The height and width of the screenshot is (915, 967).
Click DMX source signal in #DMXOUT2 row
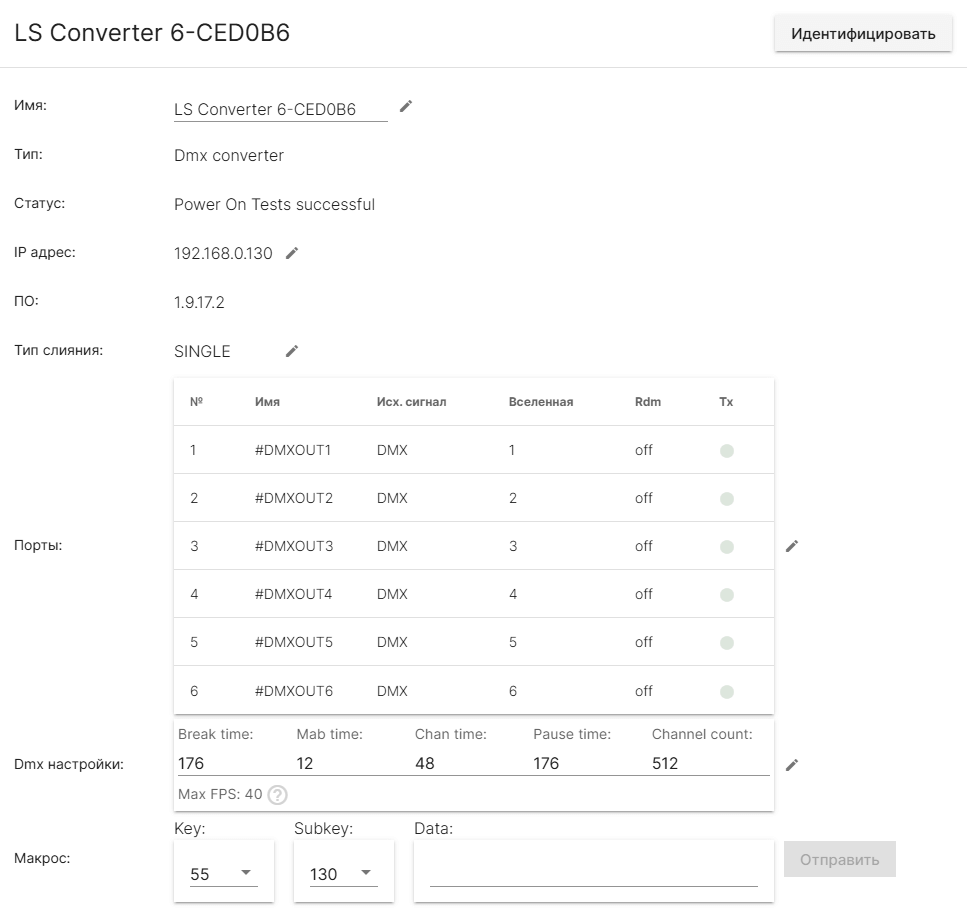(x=392, y=498)
